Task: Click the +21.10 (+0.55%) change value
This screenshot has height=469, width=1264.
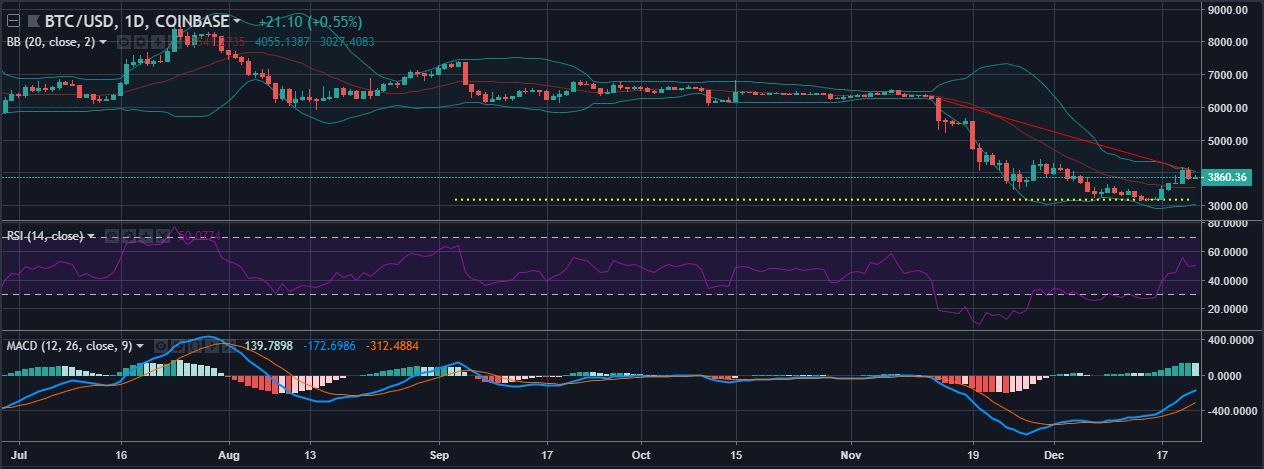Action: pyautogui.click(x=310, y=20)
